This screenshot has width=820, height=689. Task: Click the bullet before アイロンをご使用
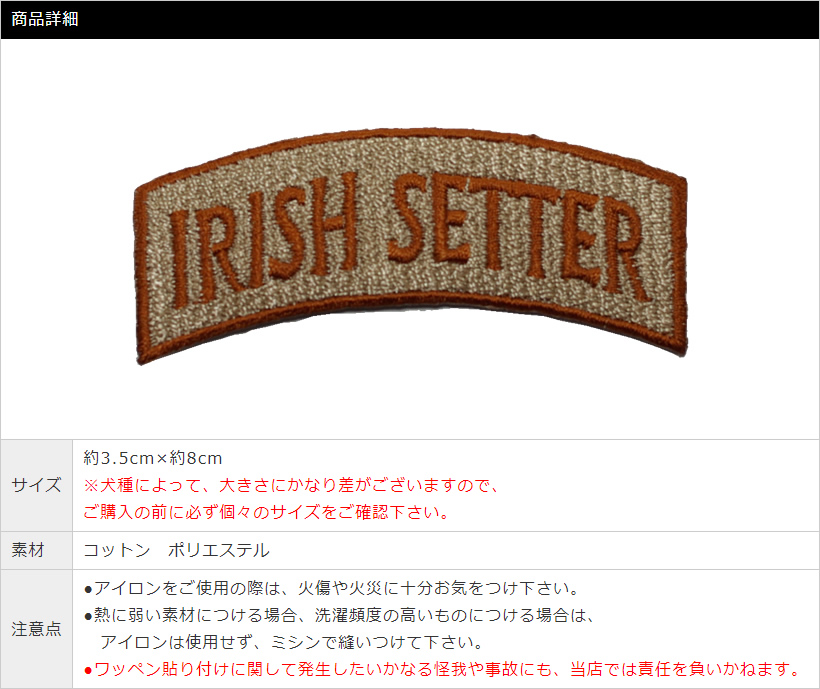click(88, 590)
